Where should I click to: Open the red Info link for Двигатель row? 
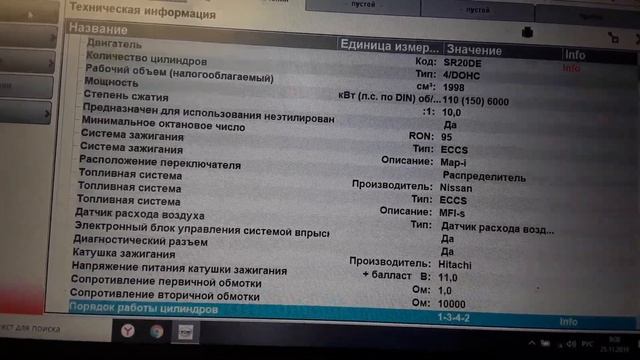pyautogui.click(x=571, y=68)
